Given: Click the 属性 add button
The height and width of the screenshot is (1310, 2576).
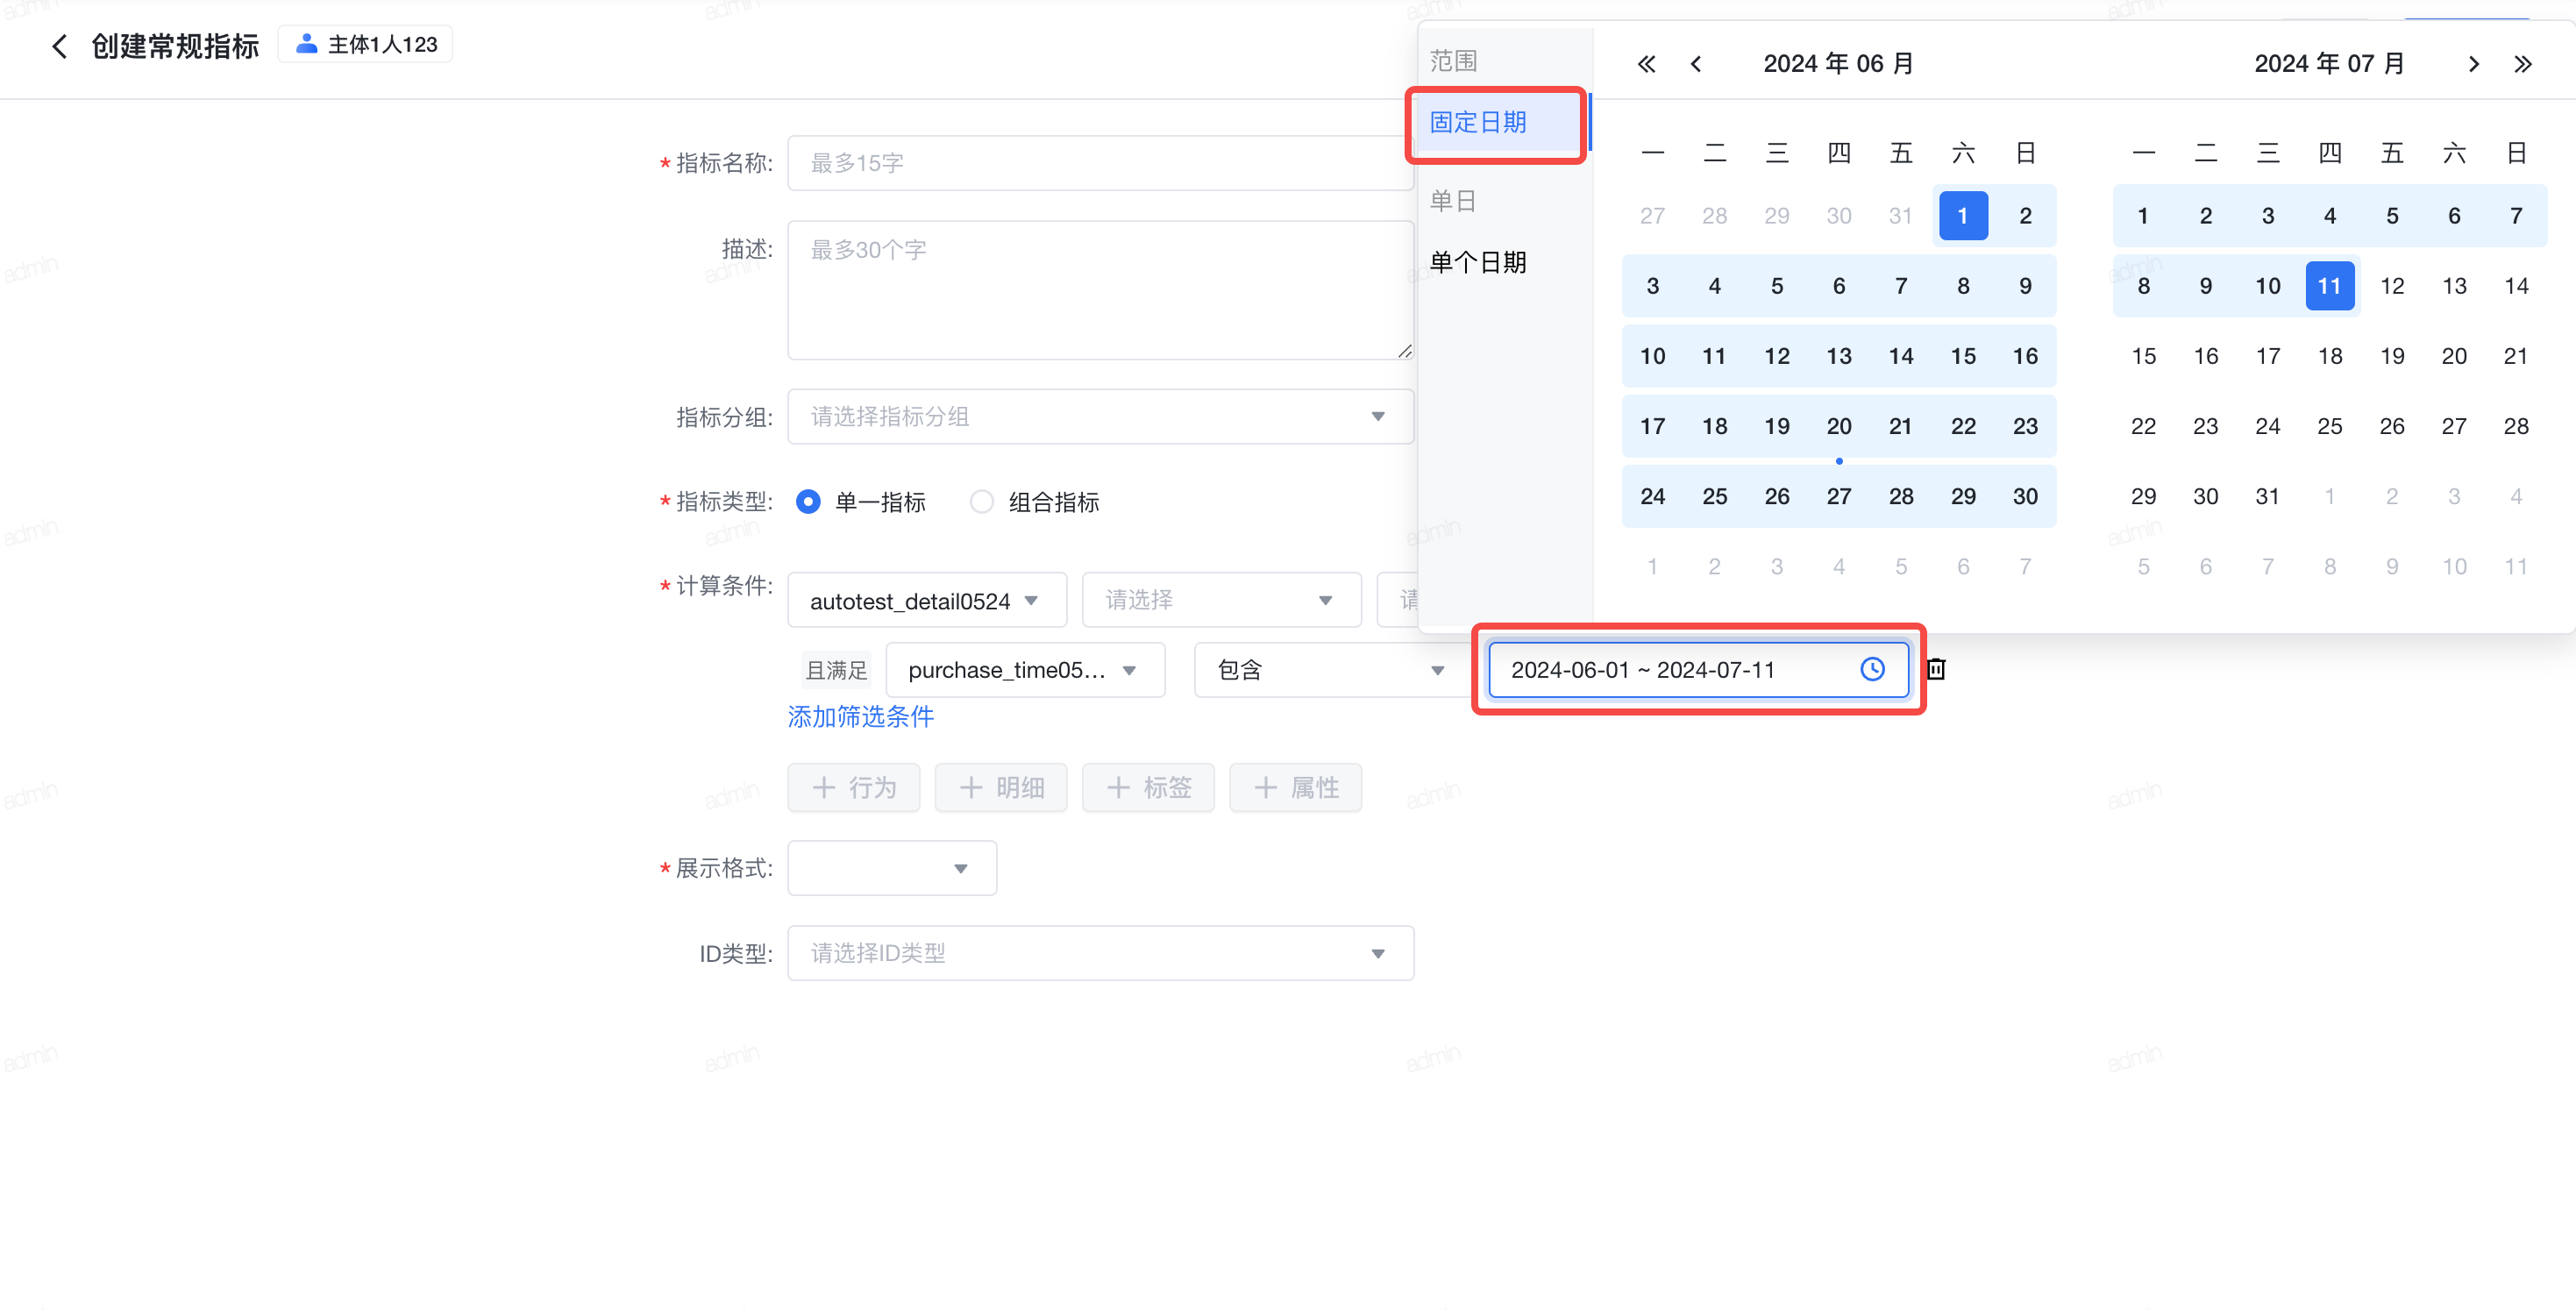Looking at the screenshot, I should (x=1295, y=788).
